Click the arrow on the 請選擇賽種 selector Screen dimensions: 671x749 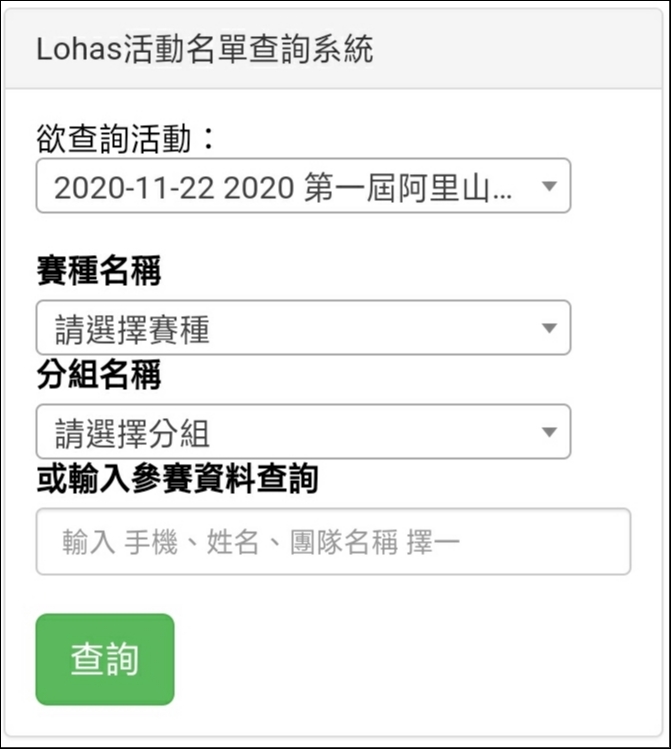[548, 328]
